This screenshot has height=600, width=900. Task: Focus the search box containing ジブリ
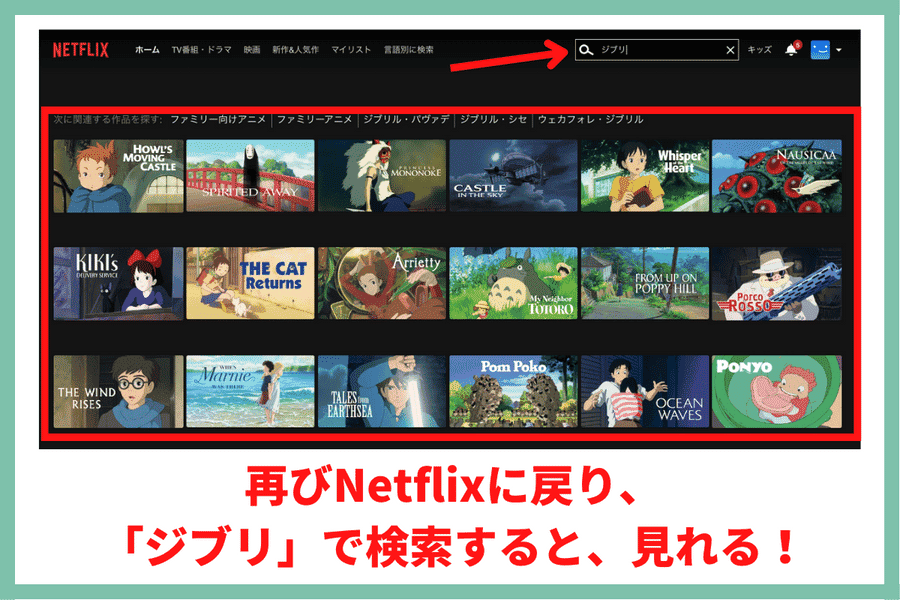coord(657,50)
